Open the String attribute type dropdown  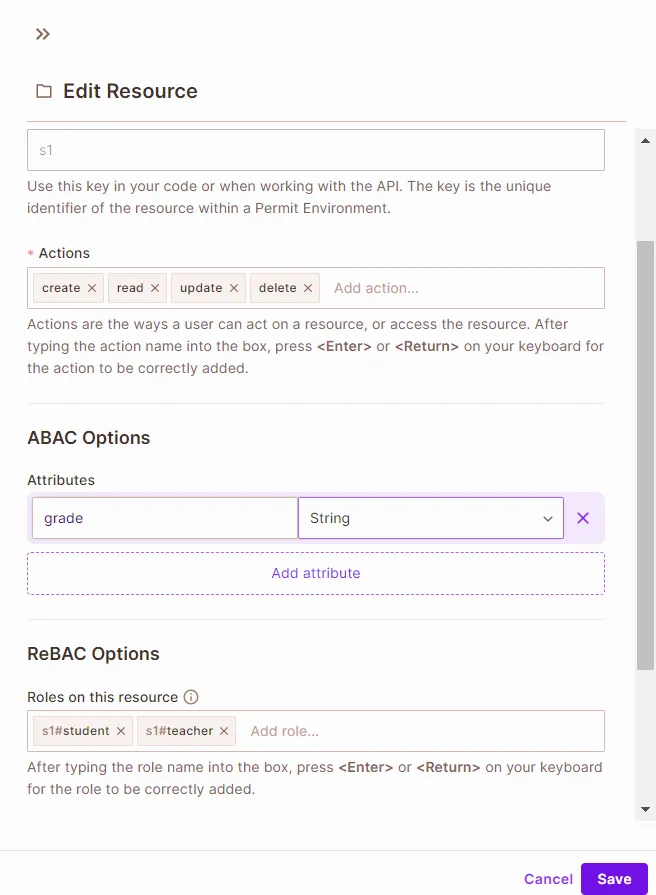point(430,518)
